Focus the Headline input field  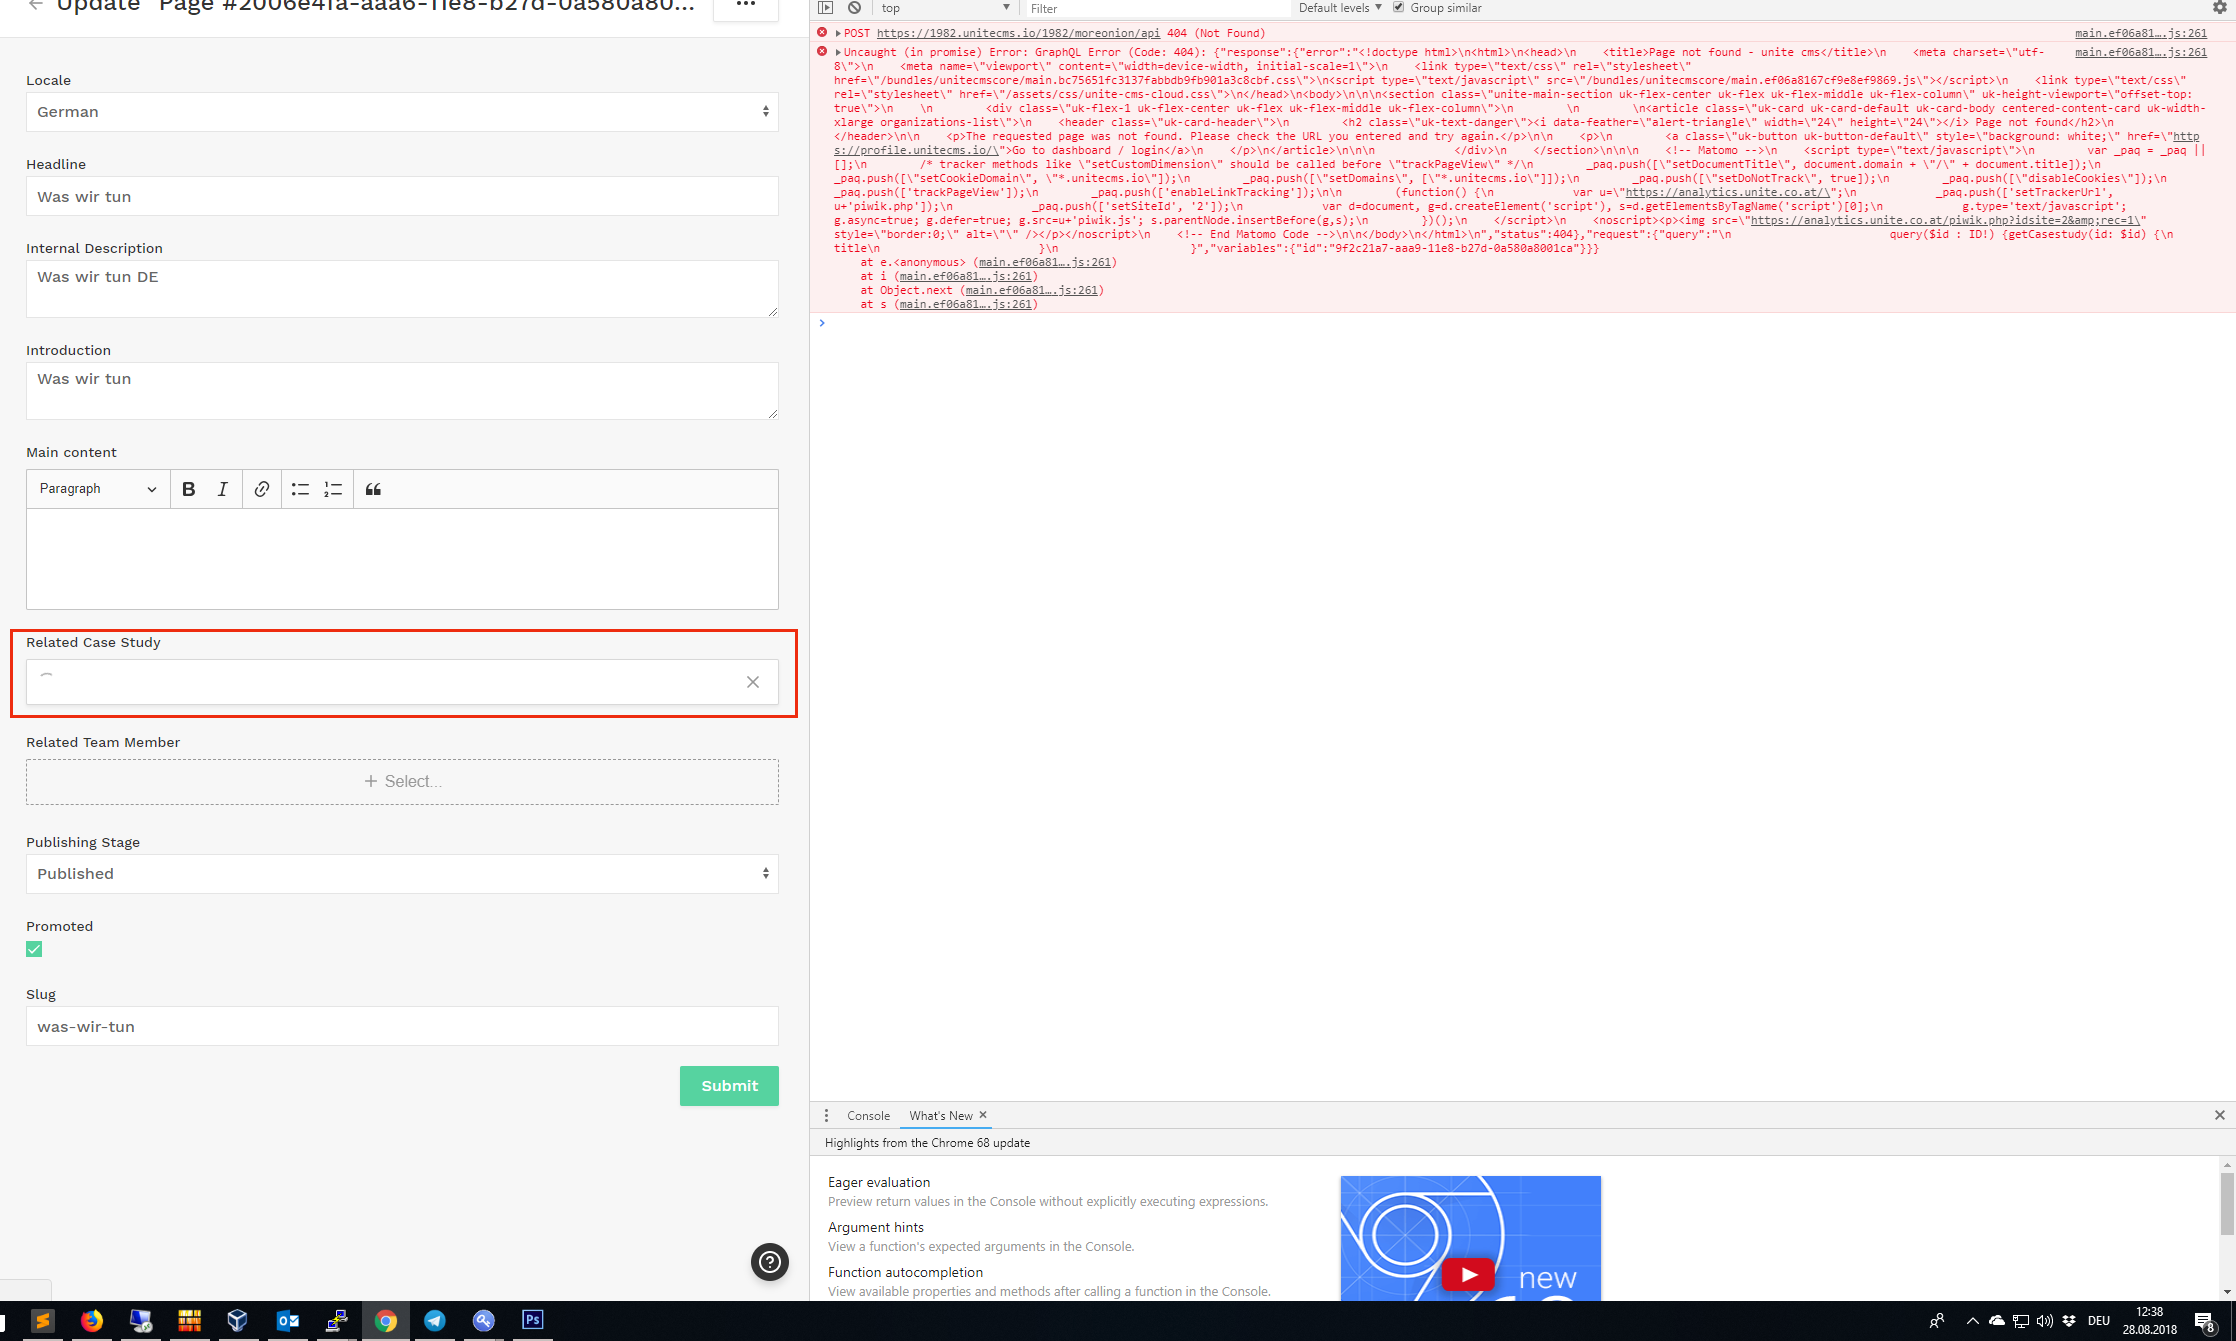pos(402,196)
